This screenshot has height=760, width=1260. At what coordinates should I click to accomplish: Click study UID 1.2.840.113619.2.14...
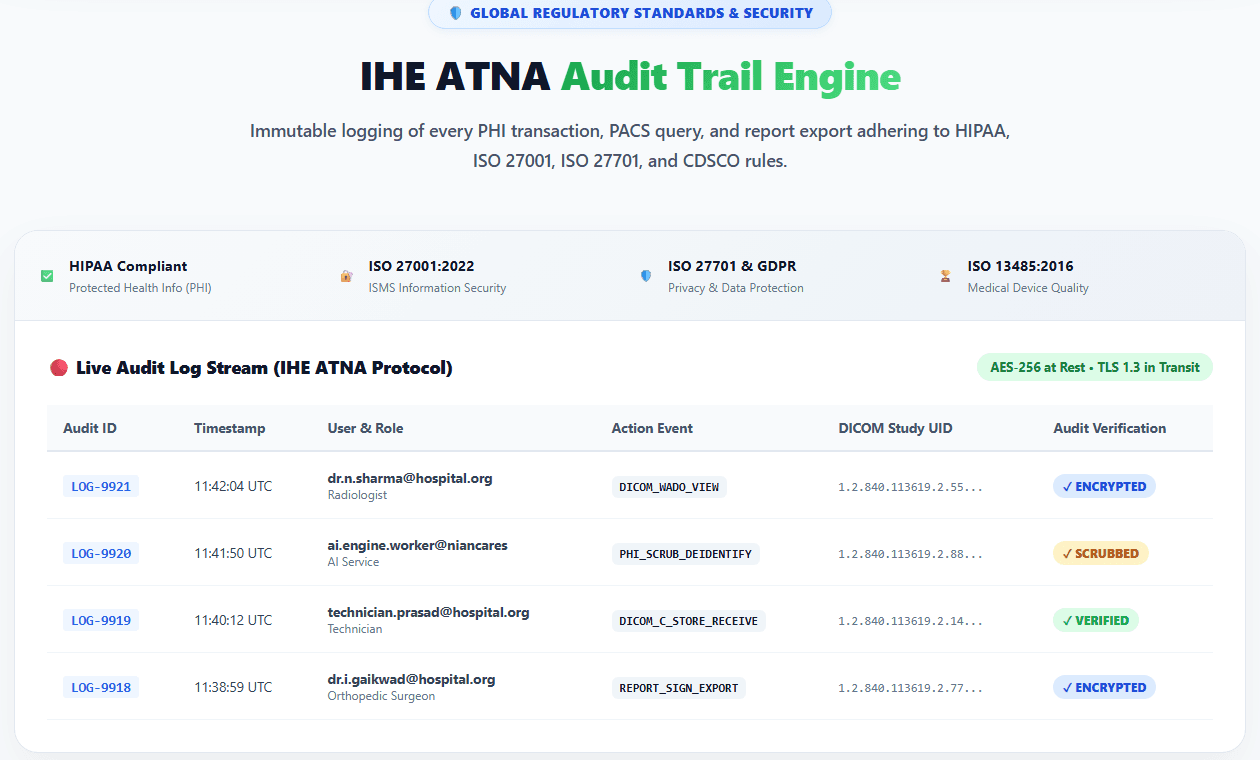tap(910, 621)
